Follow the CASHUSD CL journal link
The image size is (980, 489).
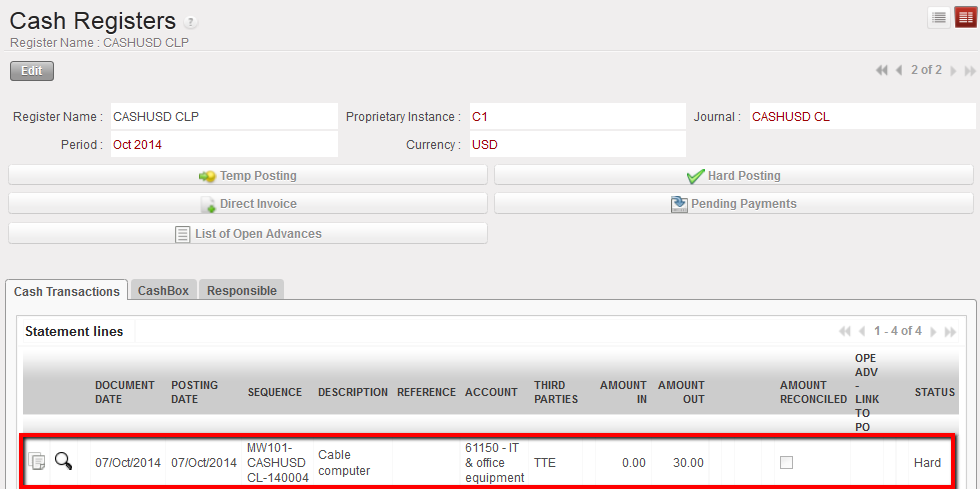point(790,117)
